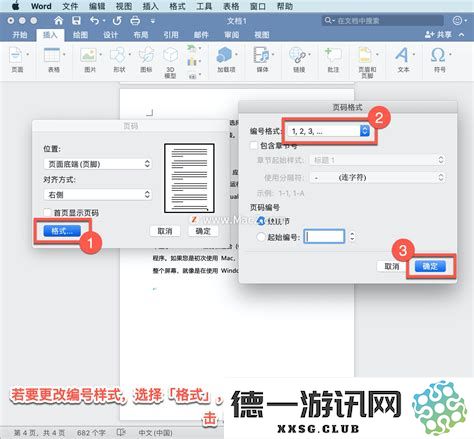Click the page preview thumbnail
Screen dimensions: 474x439
point(189,178)
